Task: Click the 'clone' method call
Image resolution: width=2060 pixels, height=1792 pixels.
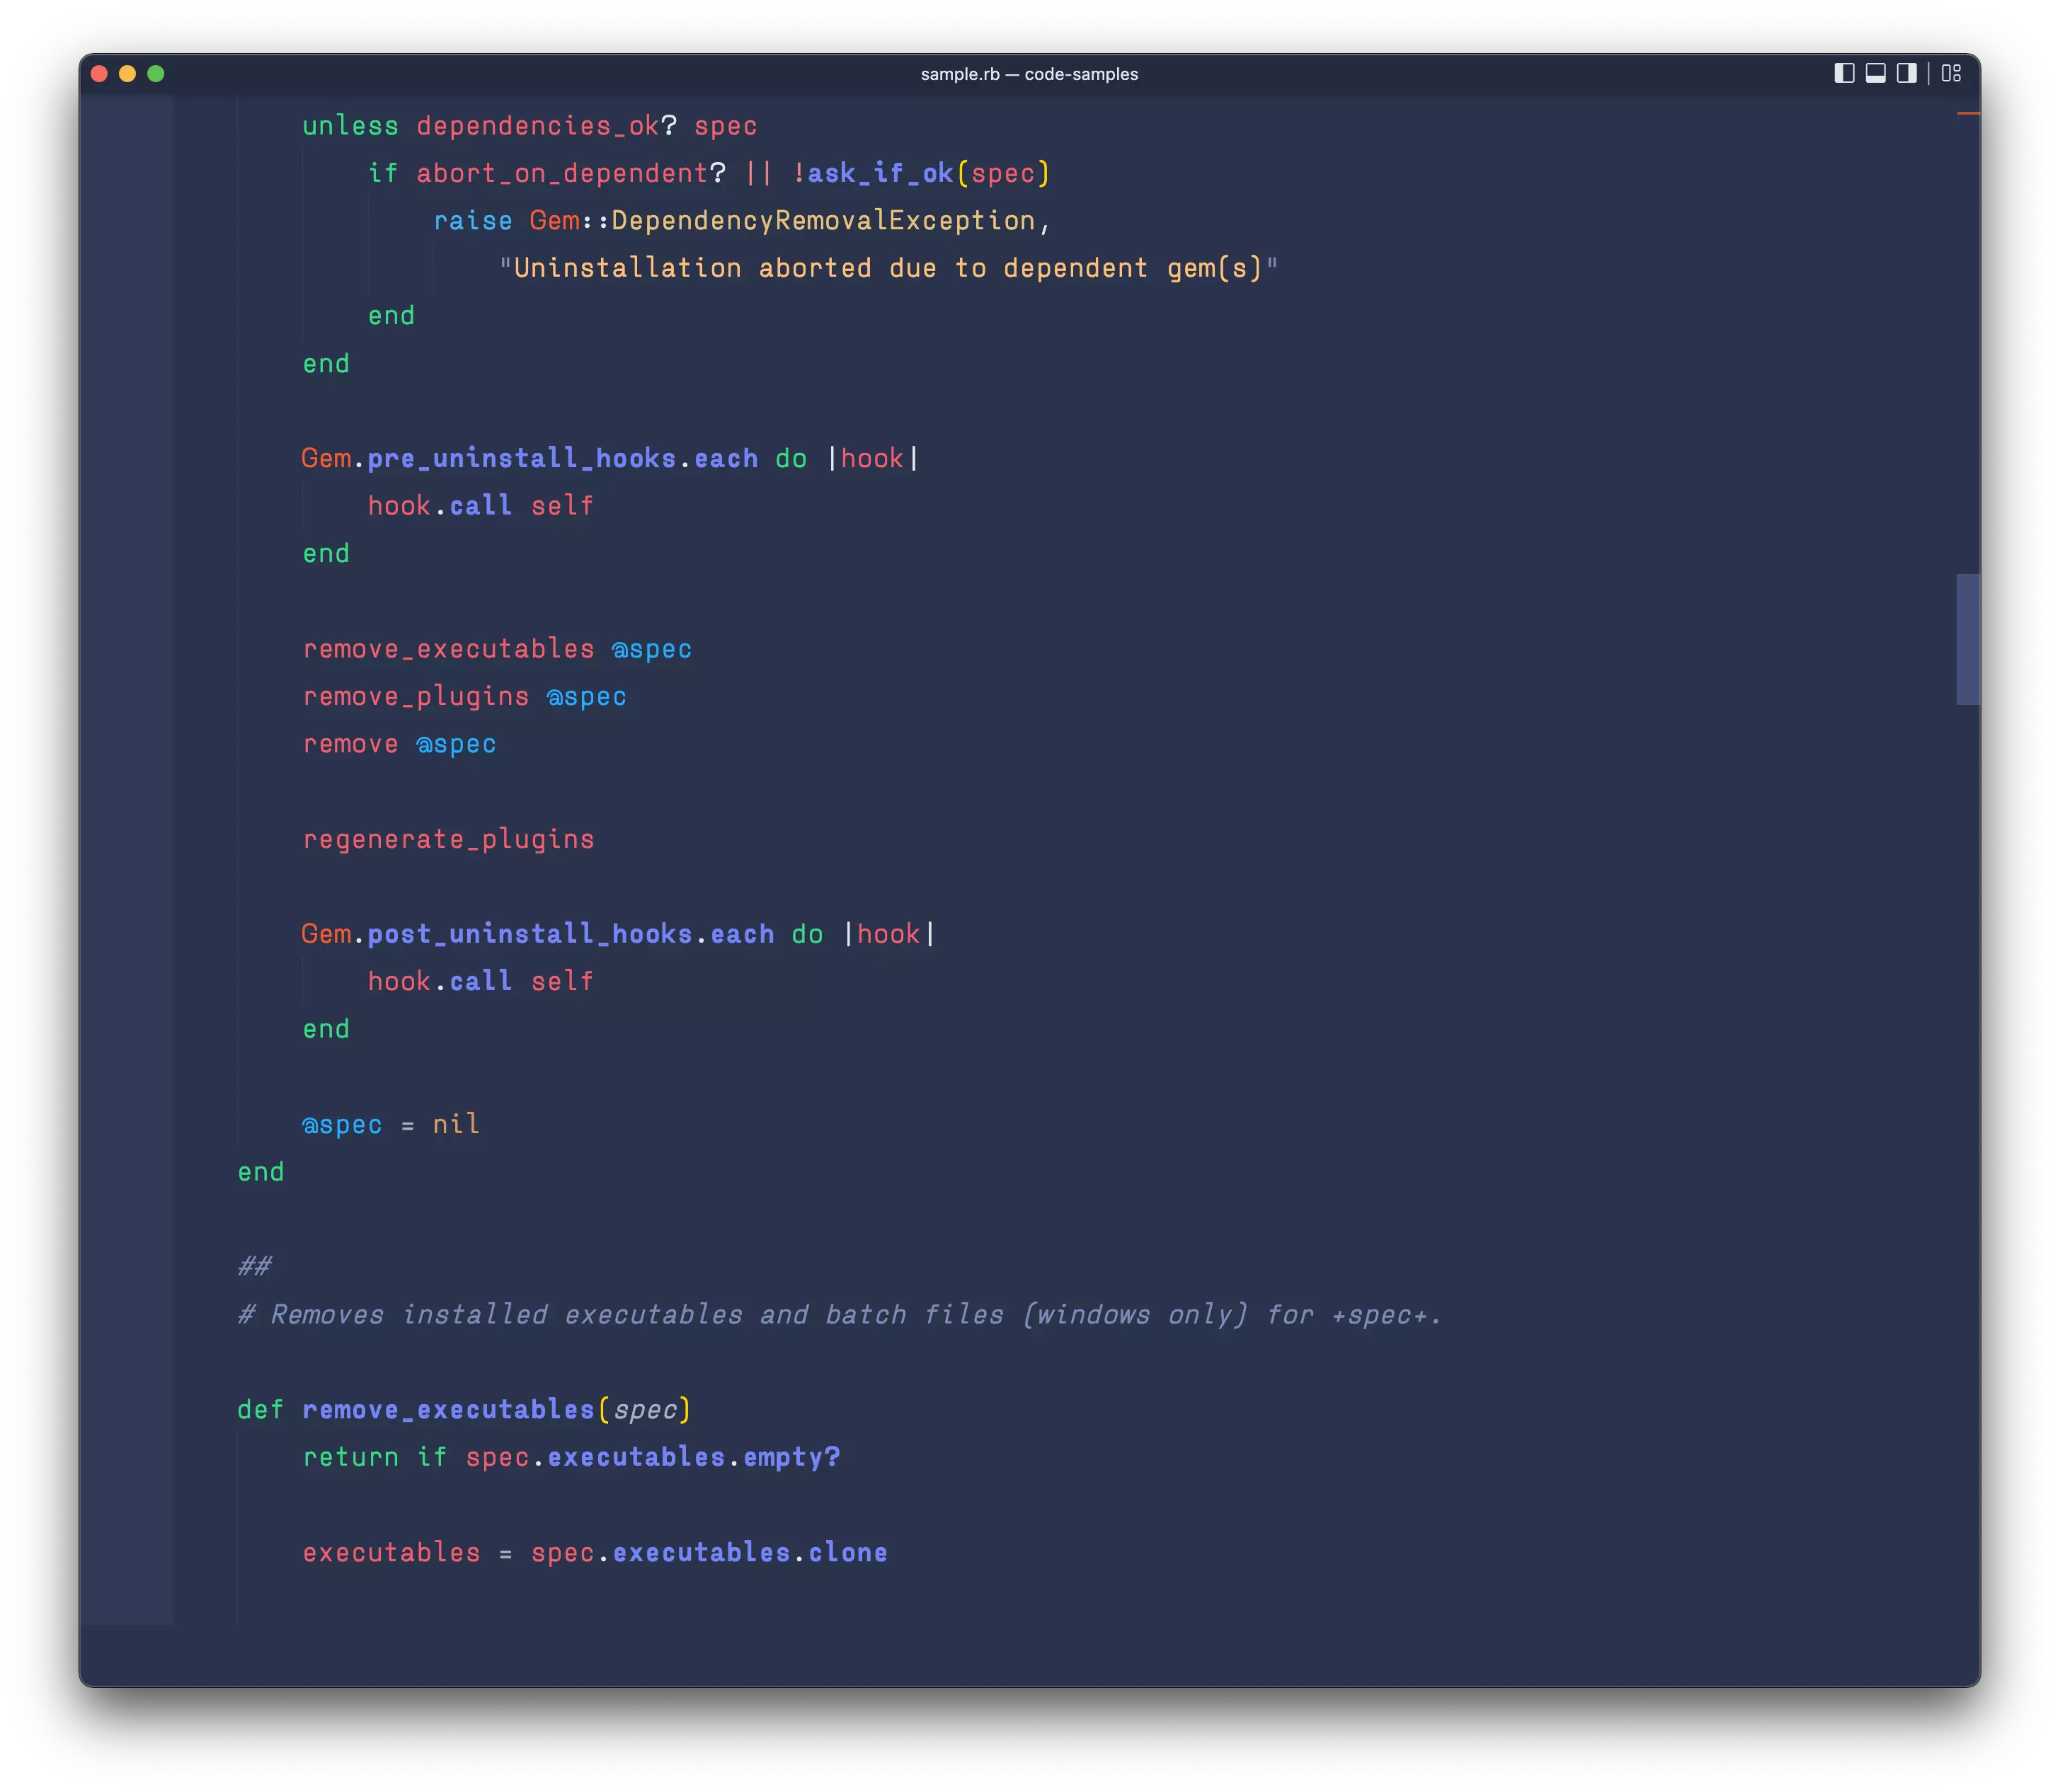Action: pyautogui.click(x=848, y=1552)
